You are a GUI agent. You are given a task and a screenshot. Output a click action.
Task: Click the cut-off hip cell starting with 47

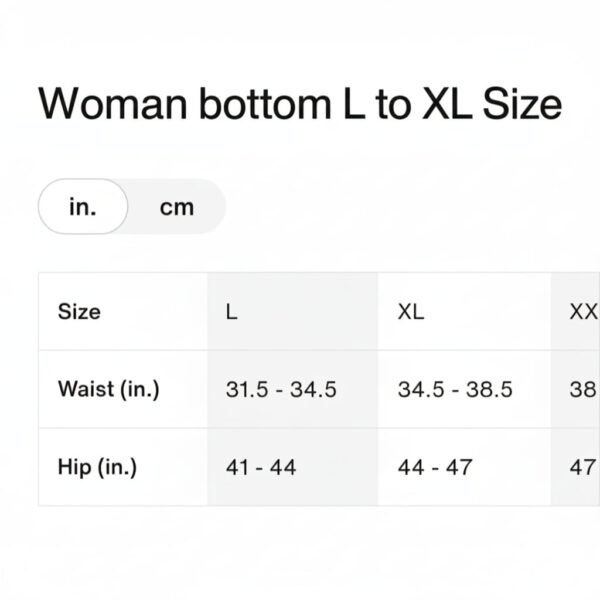pyautogui.click(x=582, y=467)
